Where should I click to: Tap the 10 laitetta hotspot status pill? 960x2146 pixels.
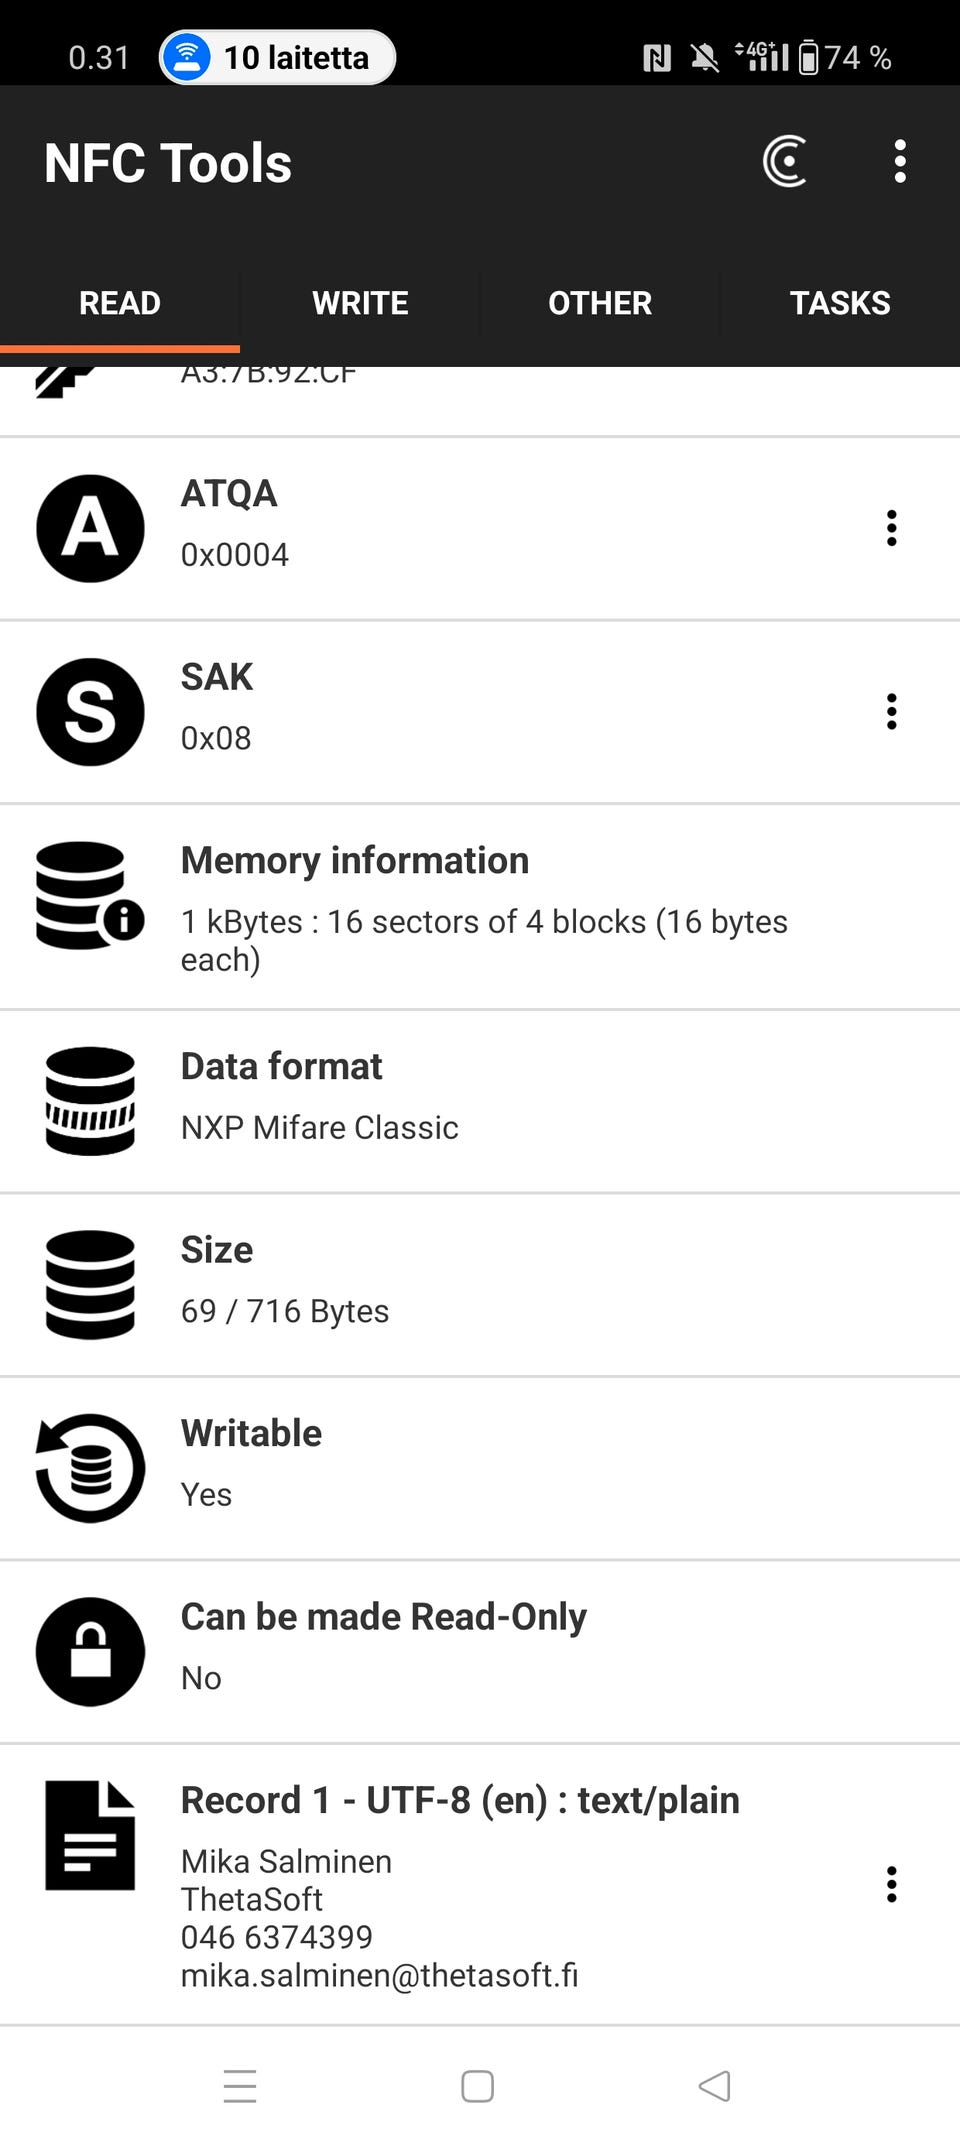click(277, 58)
